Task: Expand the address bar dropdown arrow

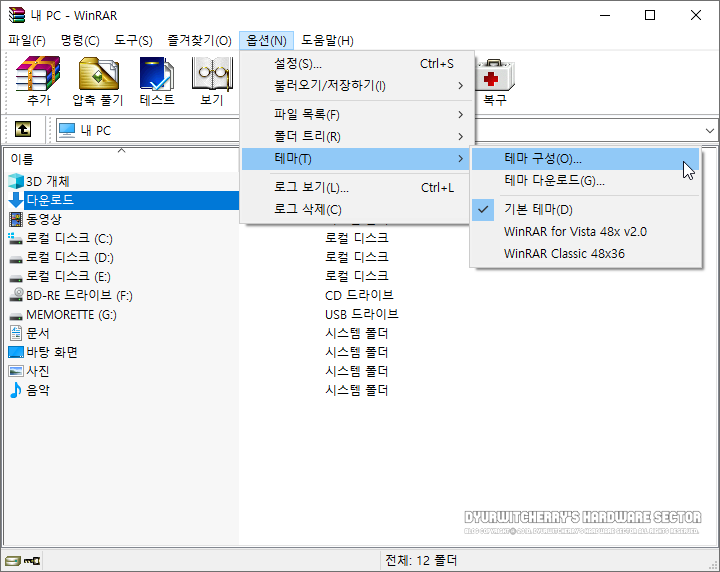Action: pyautogui.click(x=709, y=130)
